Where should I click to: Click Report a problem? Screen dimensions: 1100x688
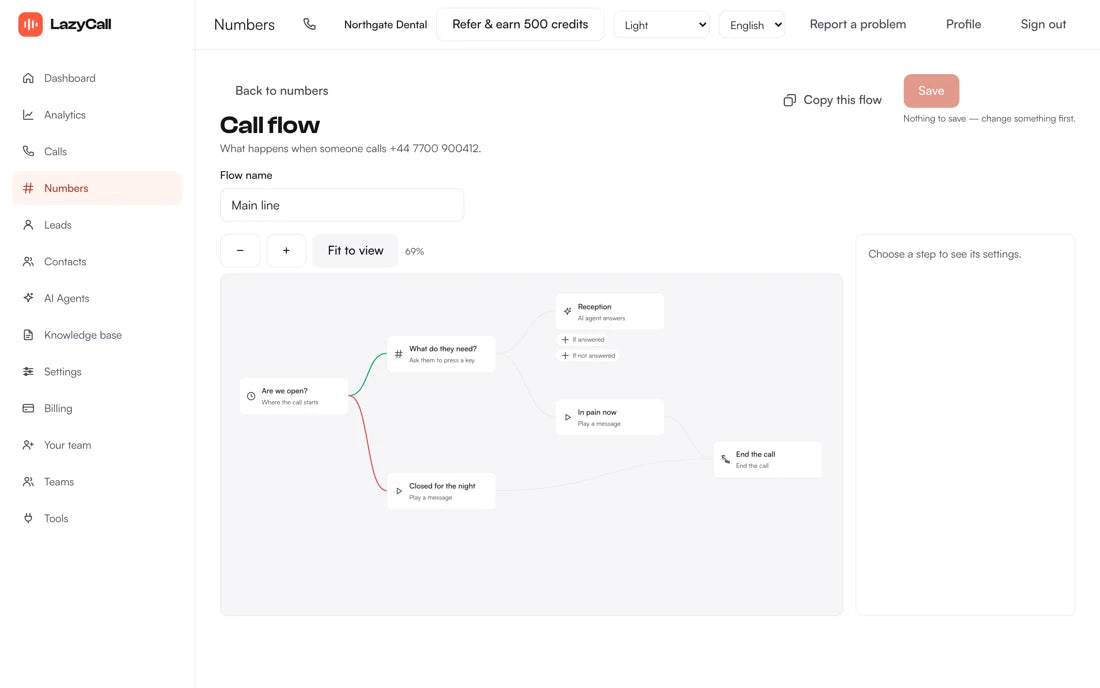pos(857,25)
